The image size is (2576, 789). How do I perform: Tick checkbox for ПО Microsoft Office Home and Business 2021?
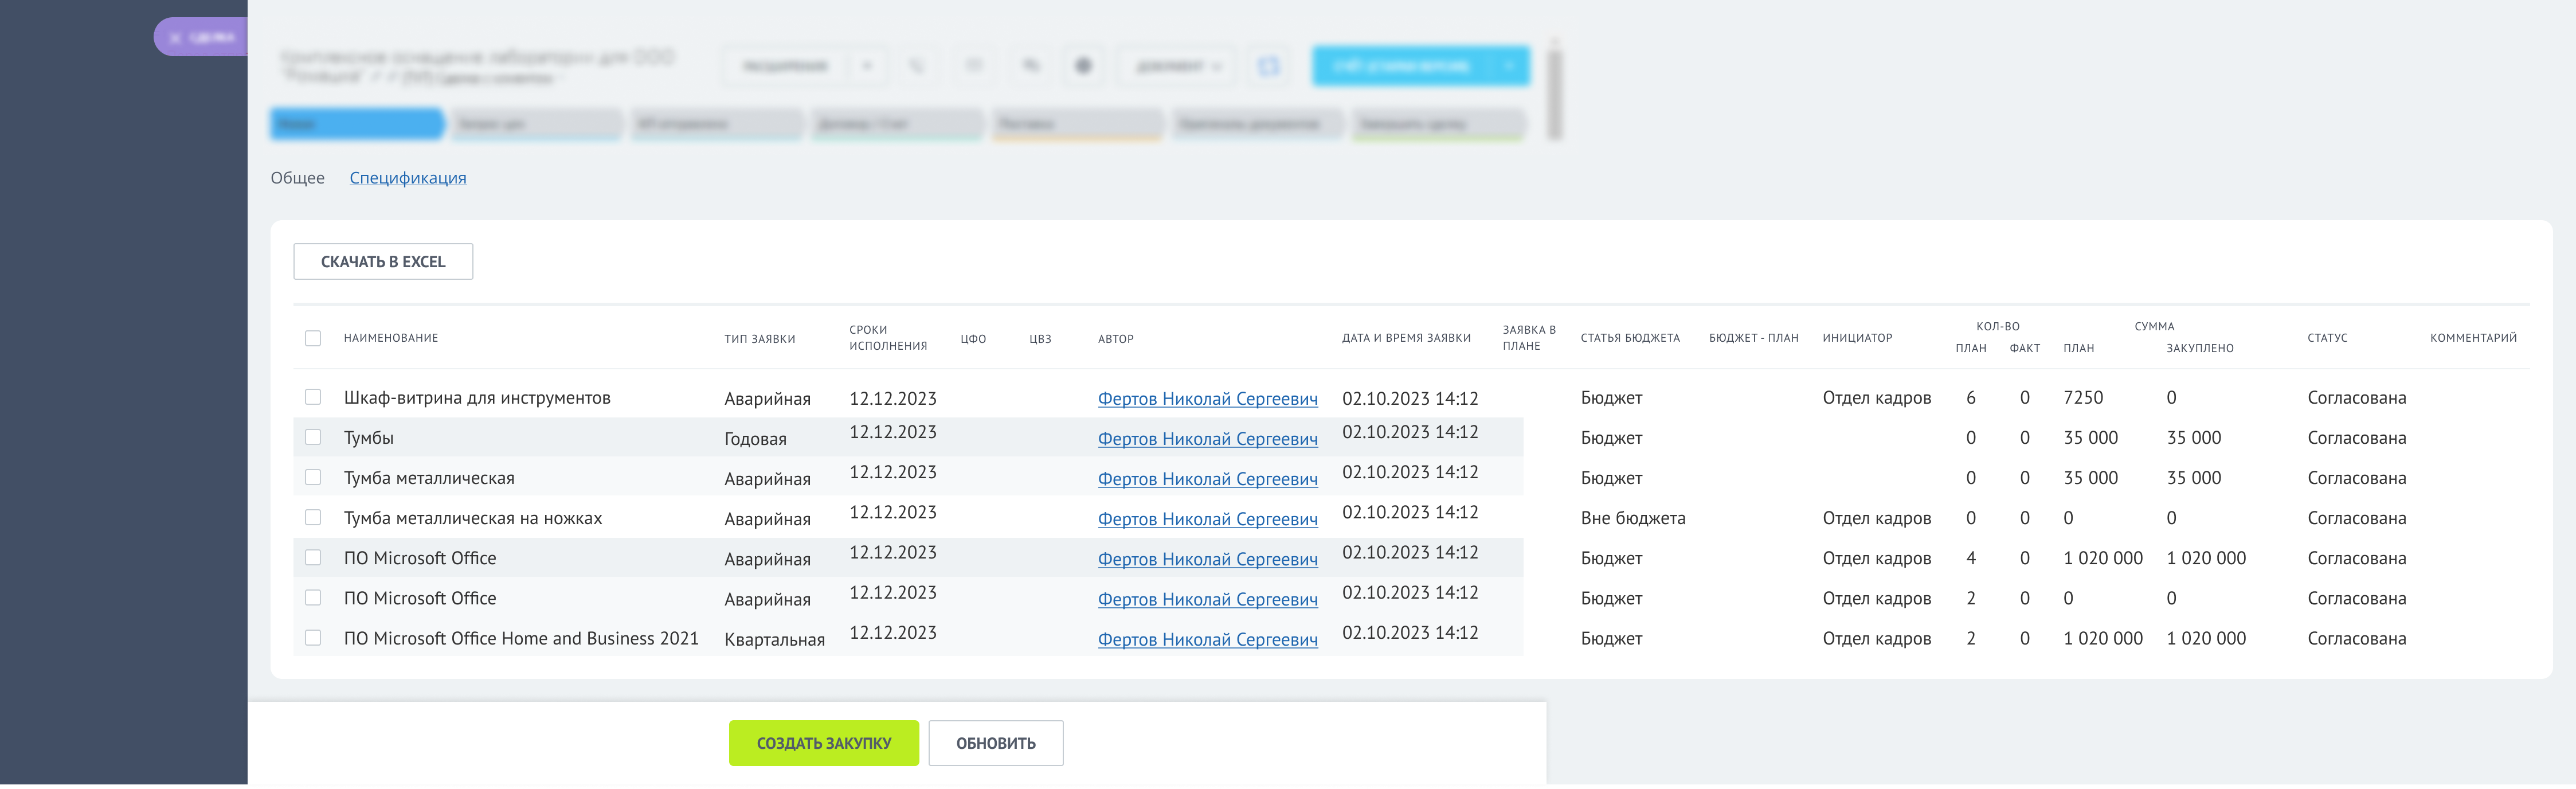click(x=313, y=638)
